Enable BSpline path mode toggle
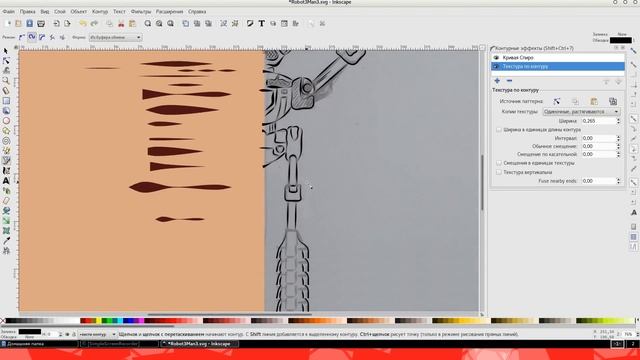Image resolution: width=640 pixels, height=360 pixels. (x=42, y=37)
